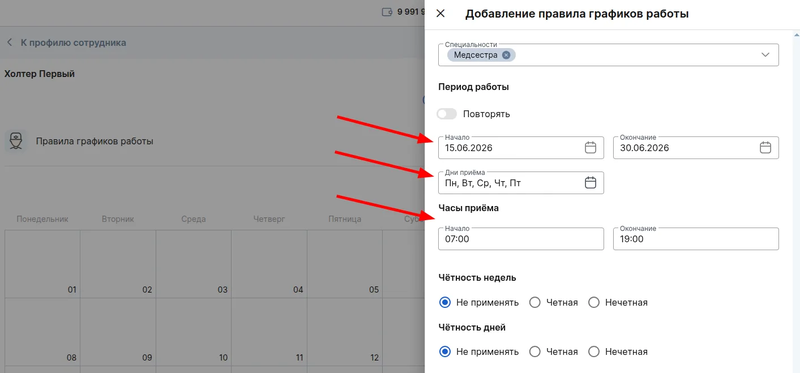This screenshot has height=373, width=800.
Task: Select Четная under Чётность дней
Action: tap(535, 352)
